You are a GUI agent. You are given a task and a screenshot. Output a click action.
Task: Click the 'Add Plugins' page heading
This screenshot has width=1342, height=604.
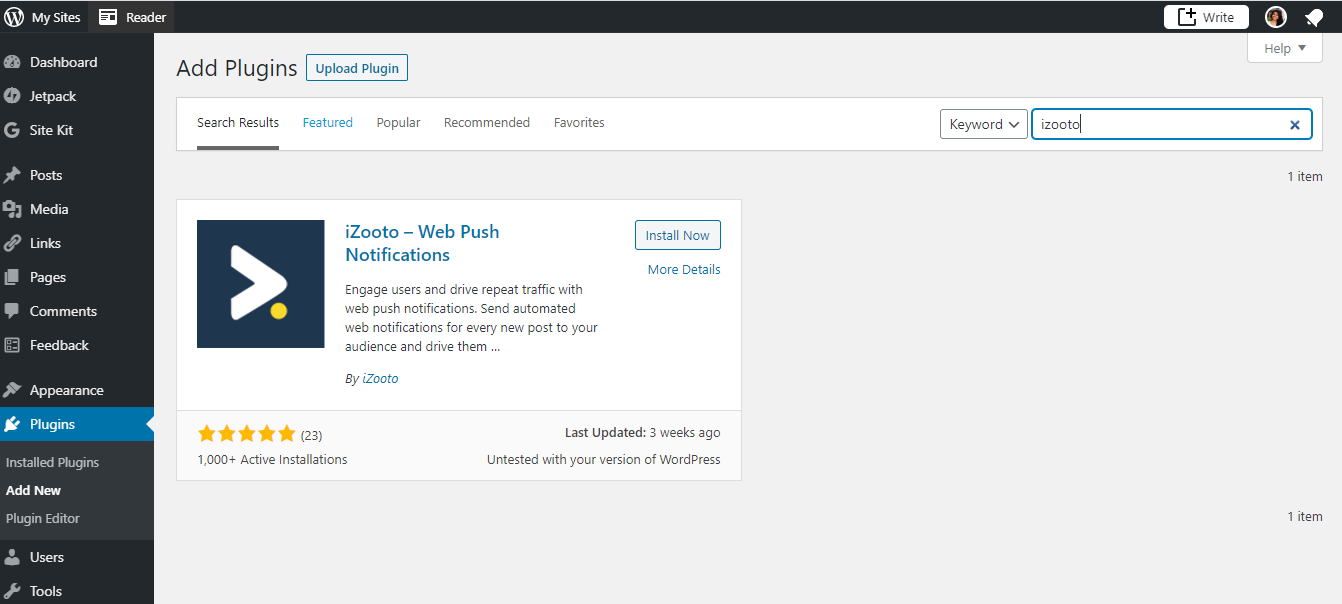[237, 68]
